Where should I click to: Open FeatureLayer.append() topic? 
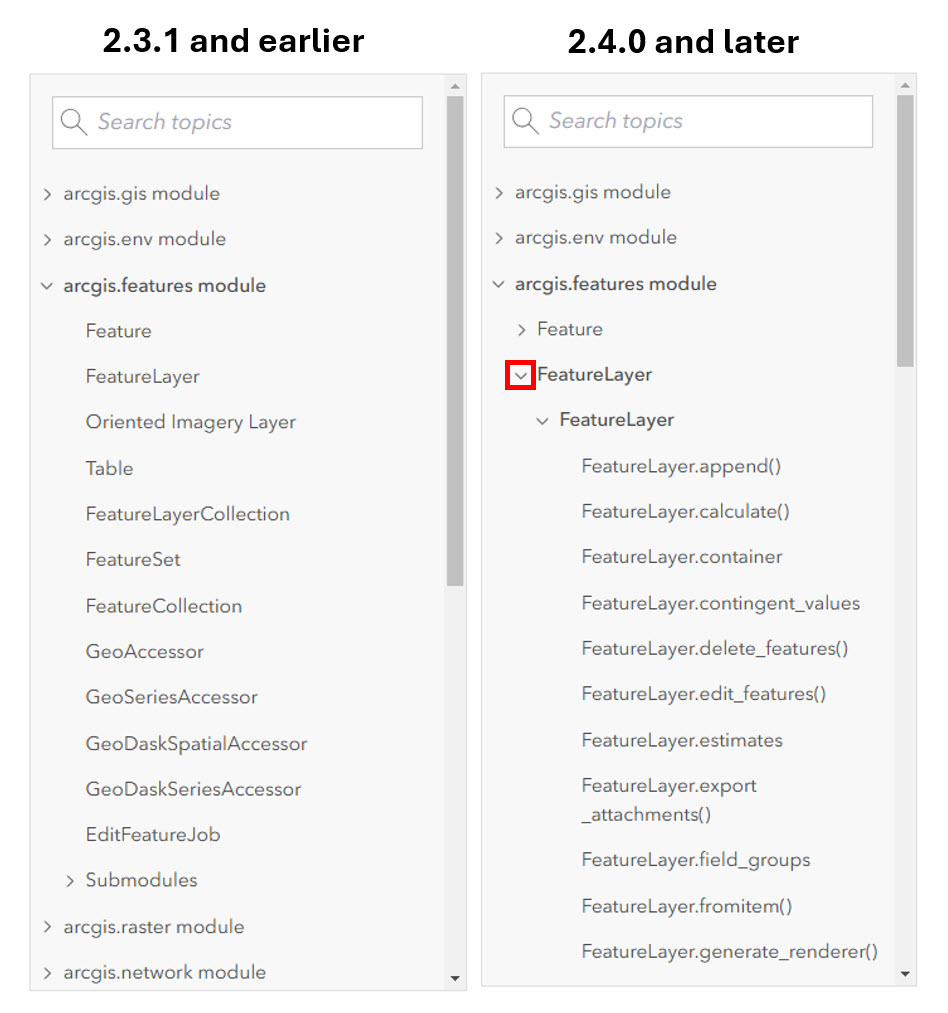click(x=681, y=466)
